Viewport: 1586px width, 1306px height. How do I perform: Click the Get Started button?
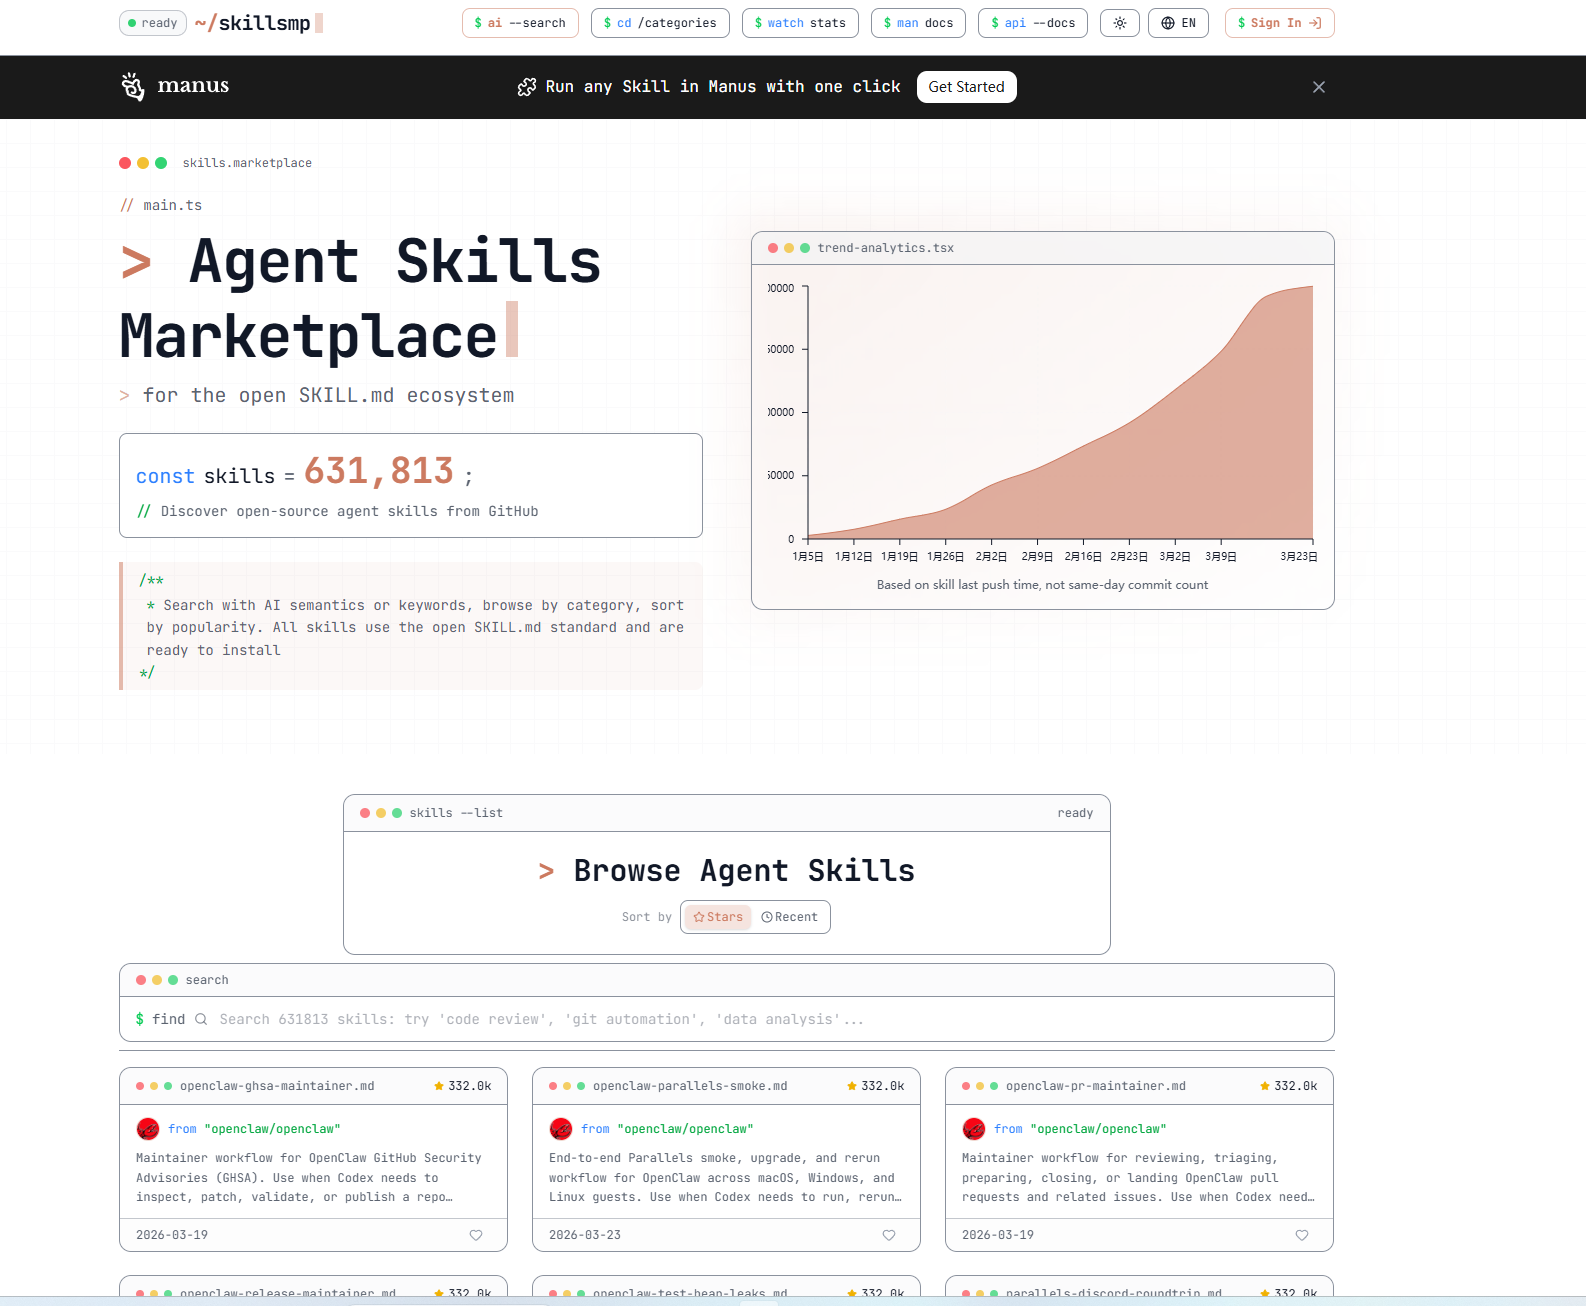pos(966,87)
